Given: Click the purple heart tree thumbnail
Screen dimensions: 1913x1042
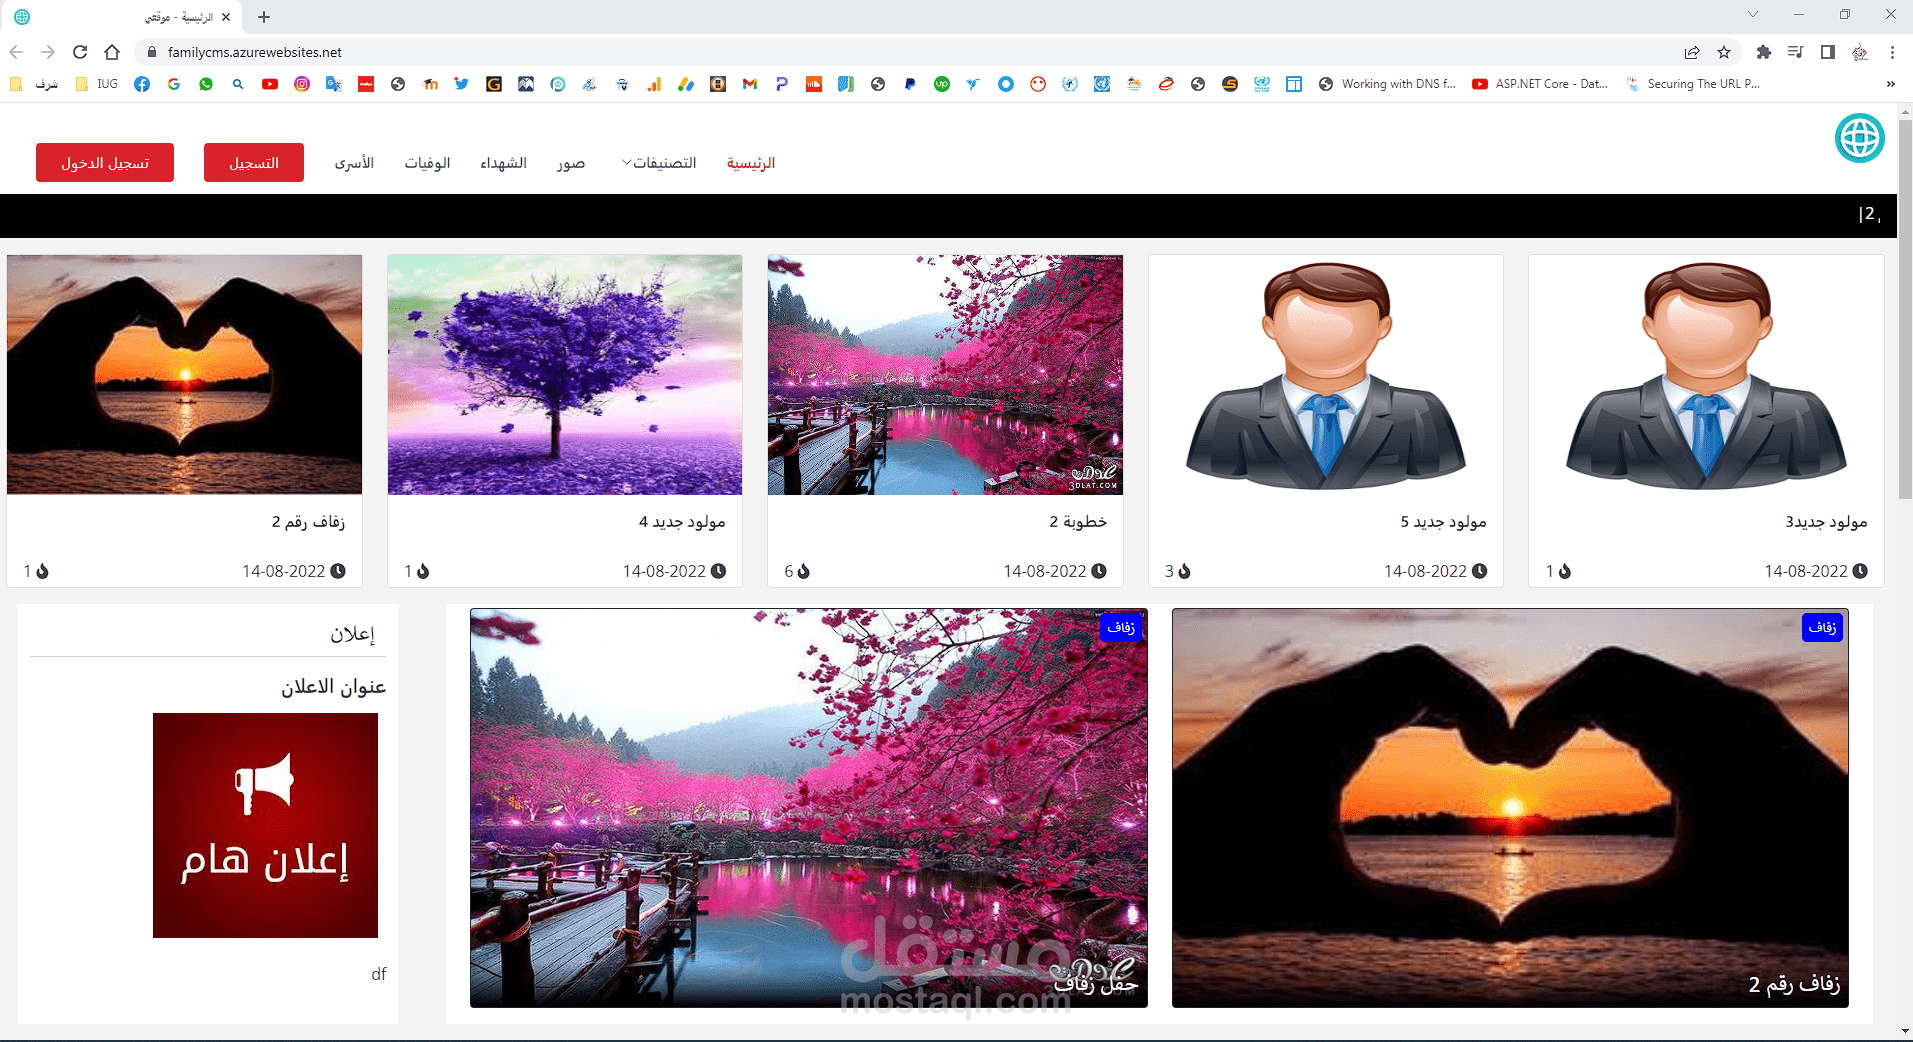Looking at the screenshot, I should click(x=565, y=375).
